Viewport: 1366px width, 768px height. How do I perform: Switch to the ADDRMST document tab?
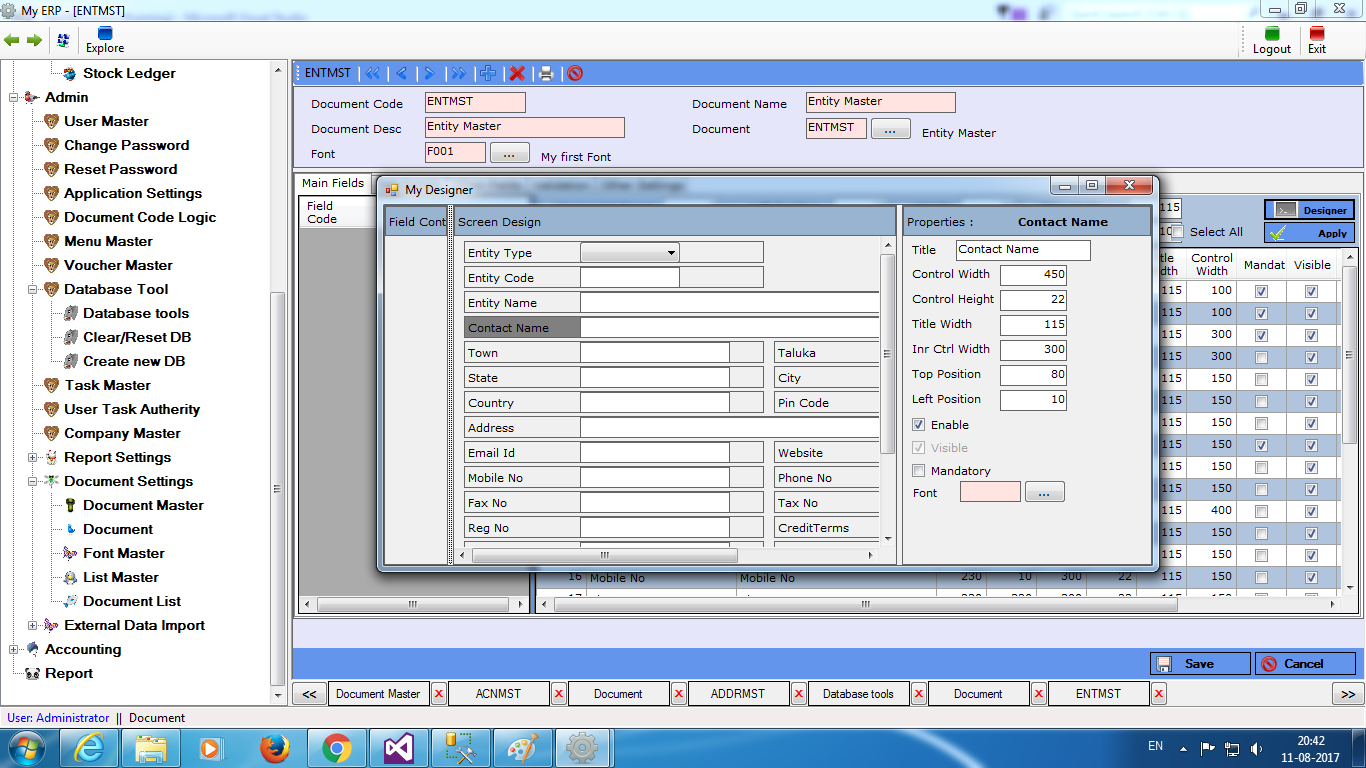coord(738,694)
